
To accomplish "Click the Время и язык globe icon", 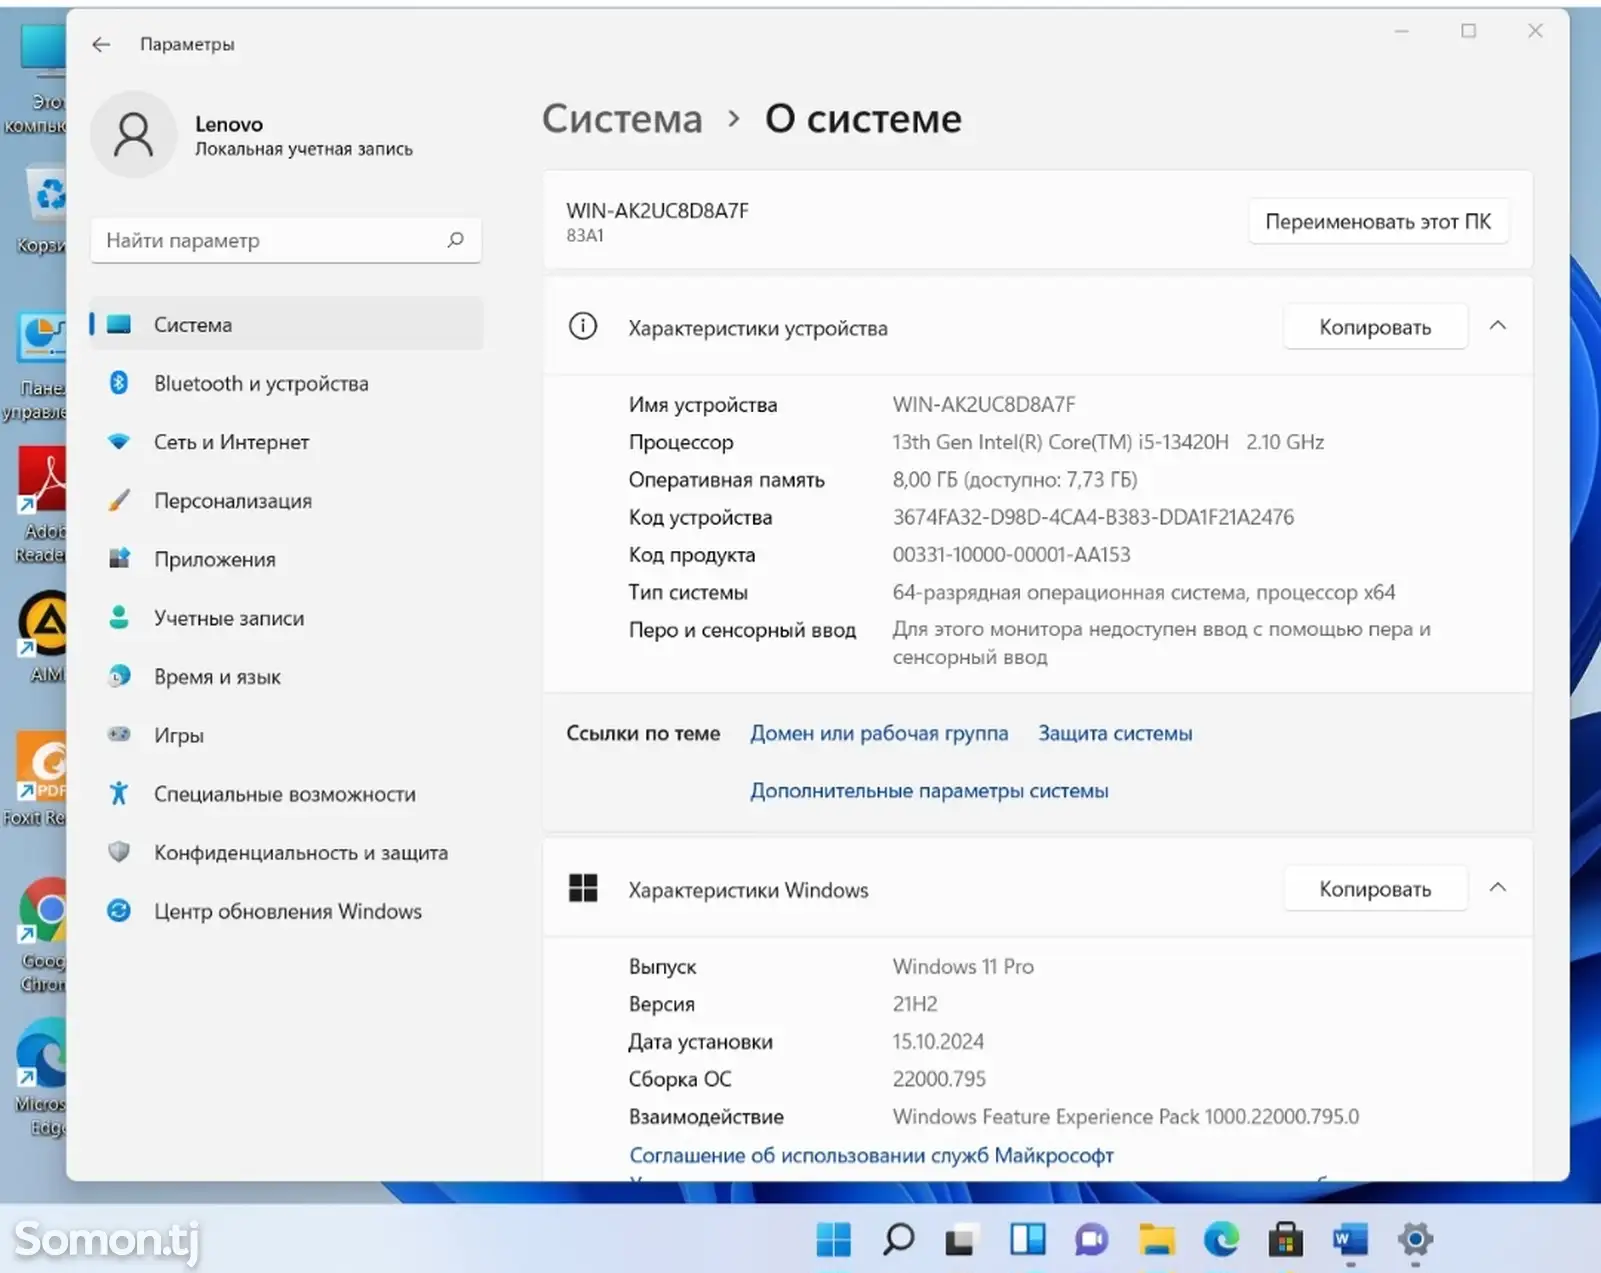I will coord(119,676).
